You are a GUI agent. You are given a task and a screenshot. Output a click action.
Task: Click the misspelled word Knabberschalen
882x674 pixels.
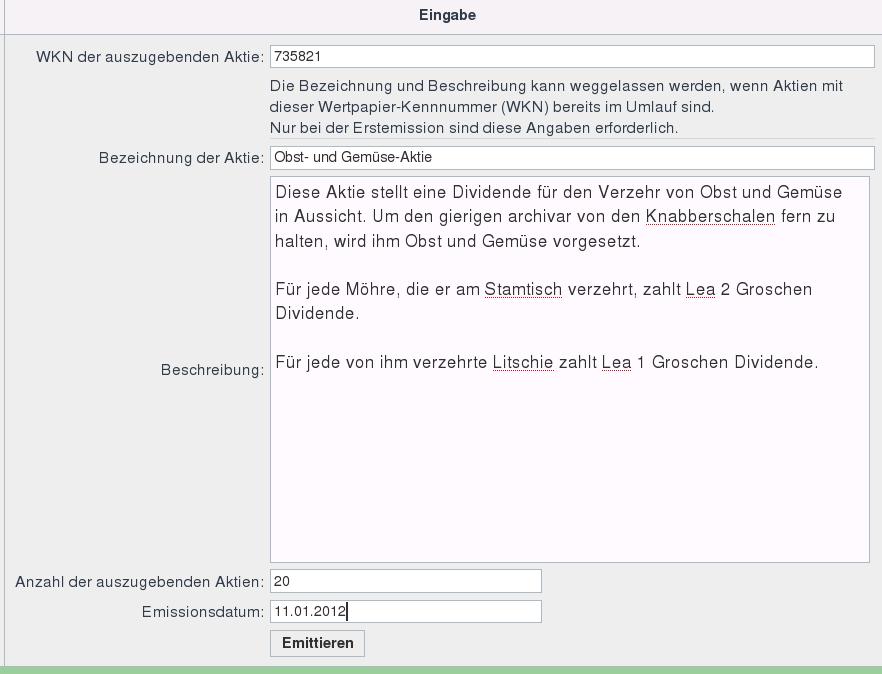(x=710, y=216)
